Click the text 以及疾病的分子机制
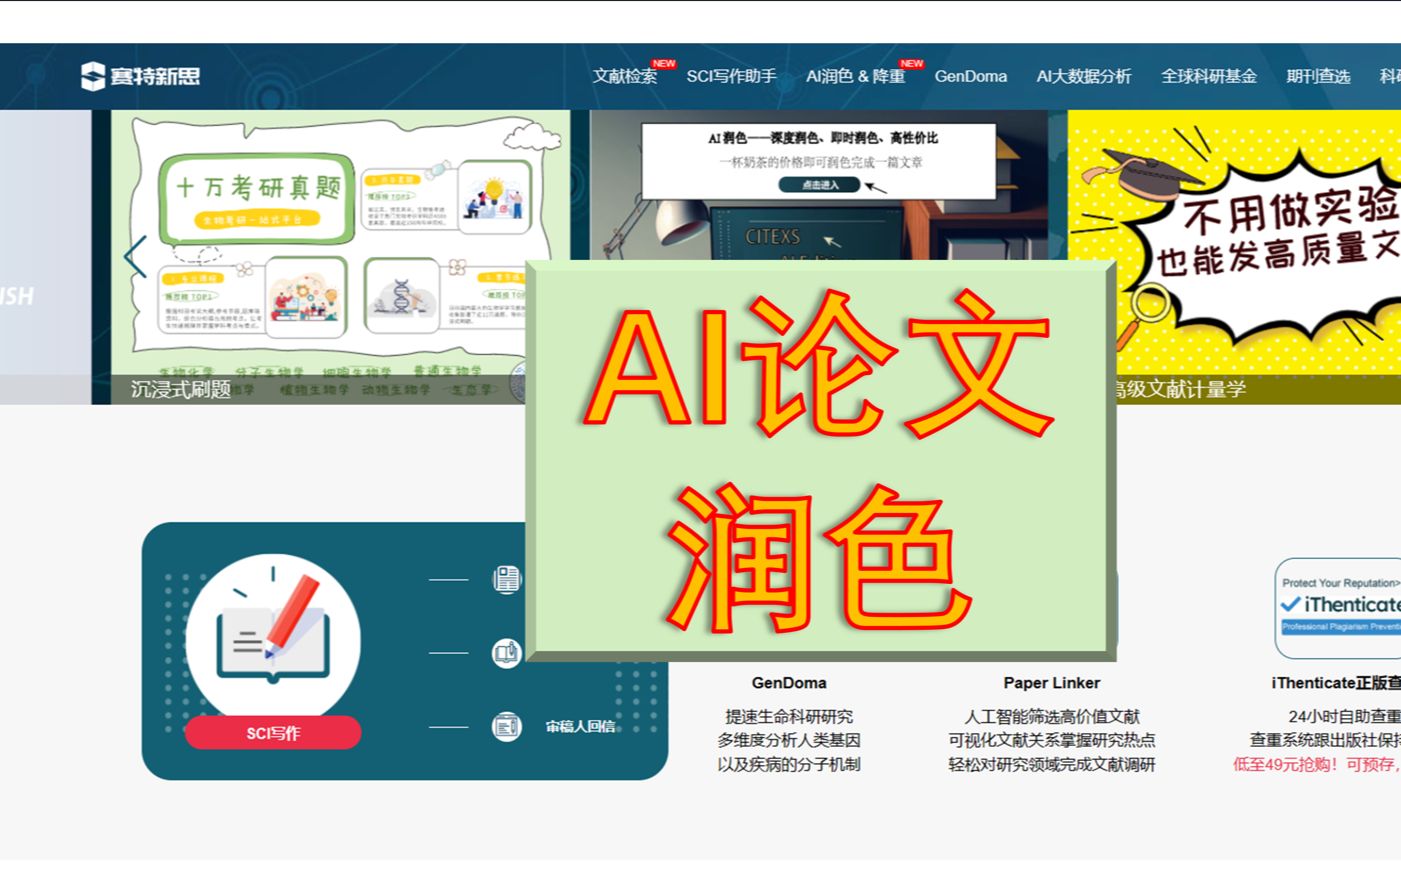Viewport: 1401px width, 876px height. click(x=789, y=765)
